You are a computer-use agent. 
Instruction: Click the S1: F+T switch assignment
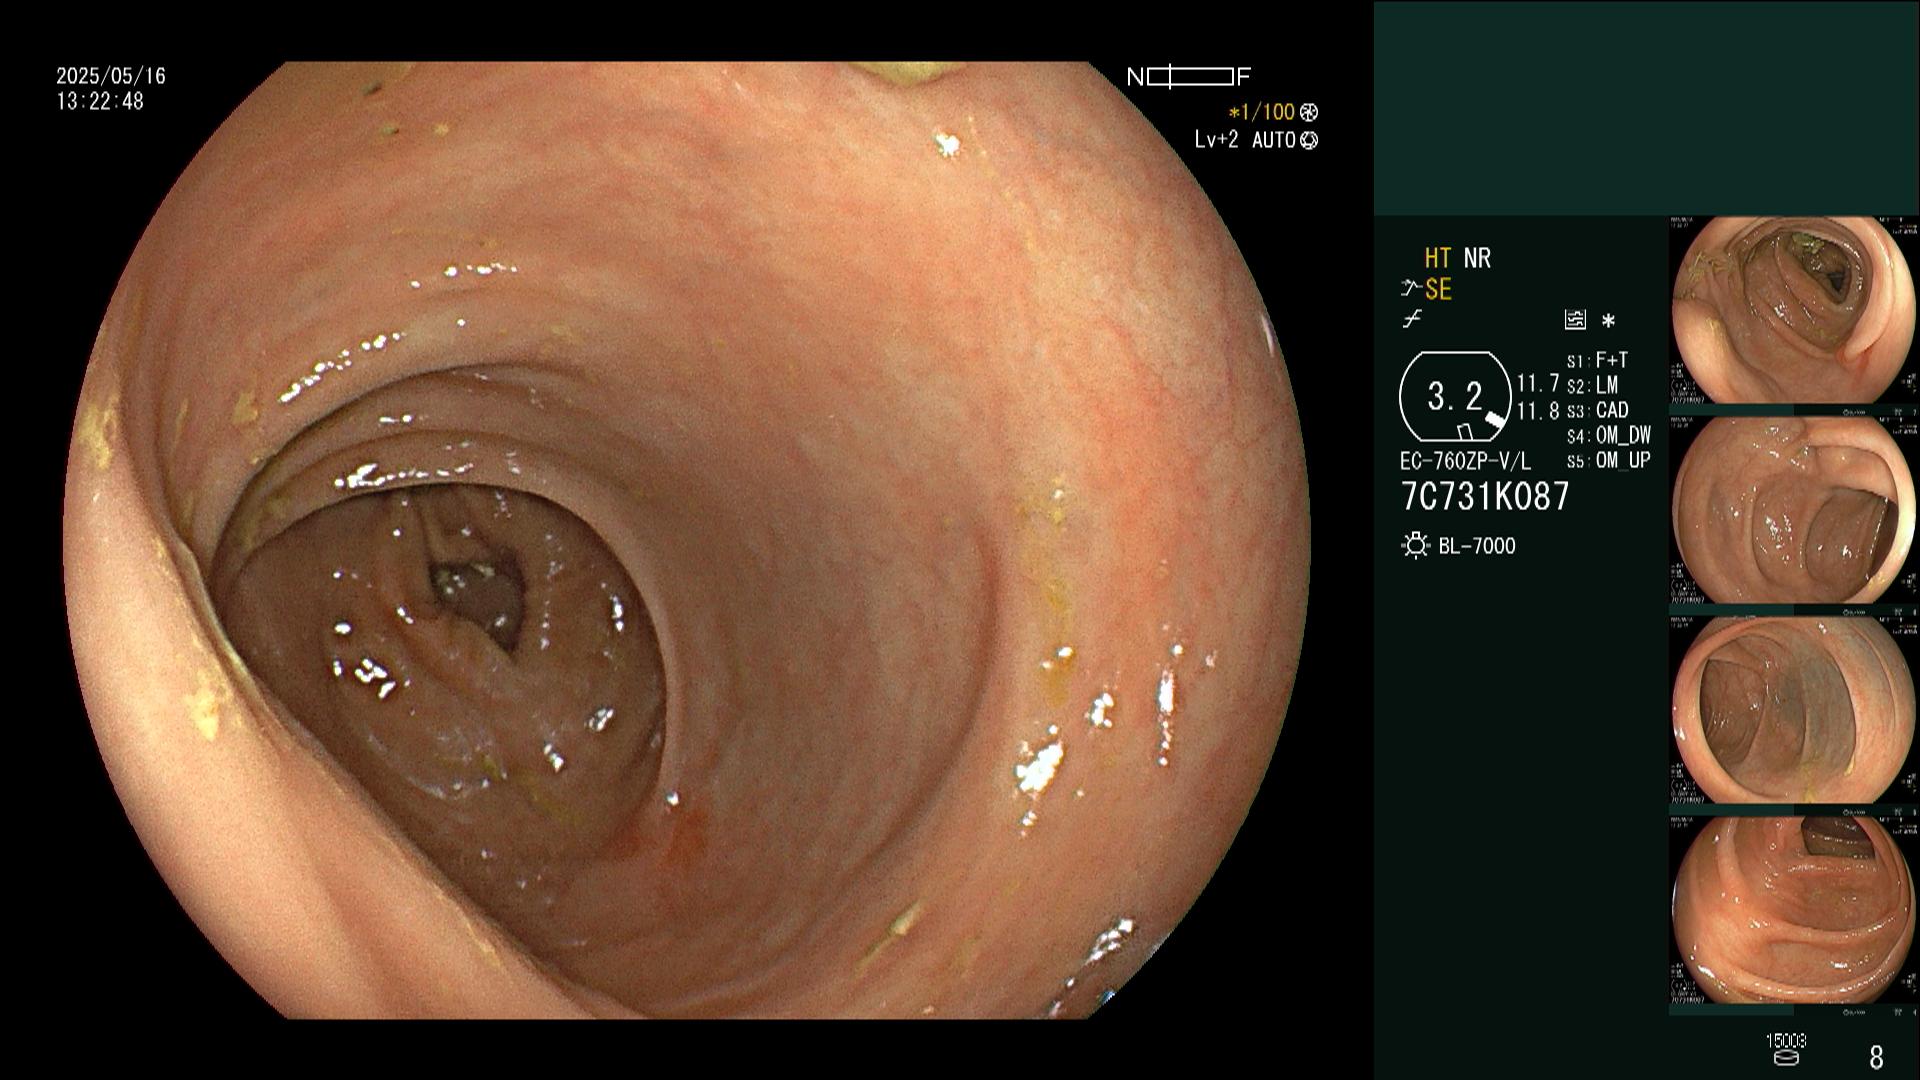(1598, 360)
